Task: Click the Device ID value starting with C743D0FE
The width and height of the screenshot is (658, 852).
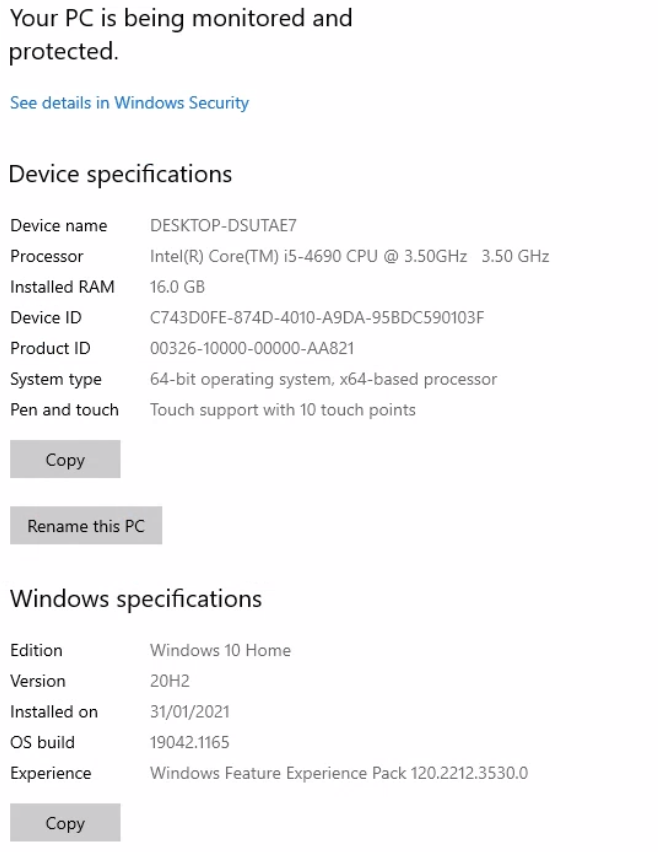Action: pyautogui.click(x=317, y=317)
